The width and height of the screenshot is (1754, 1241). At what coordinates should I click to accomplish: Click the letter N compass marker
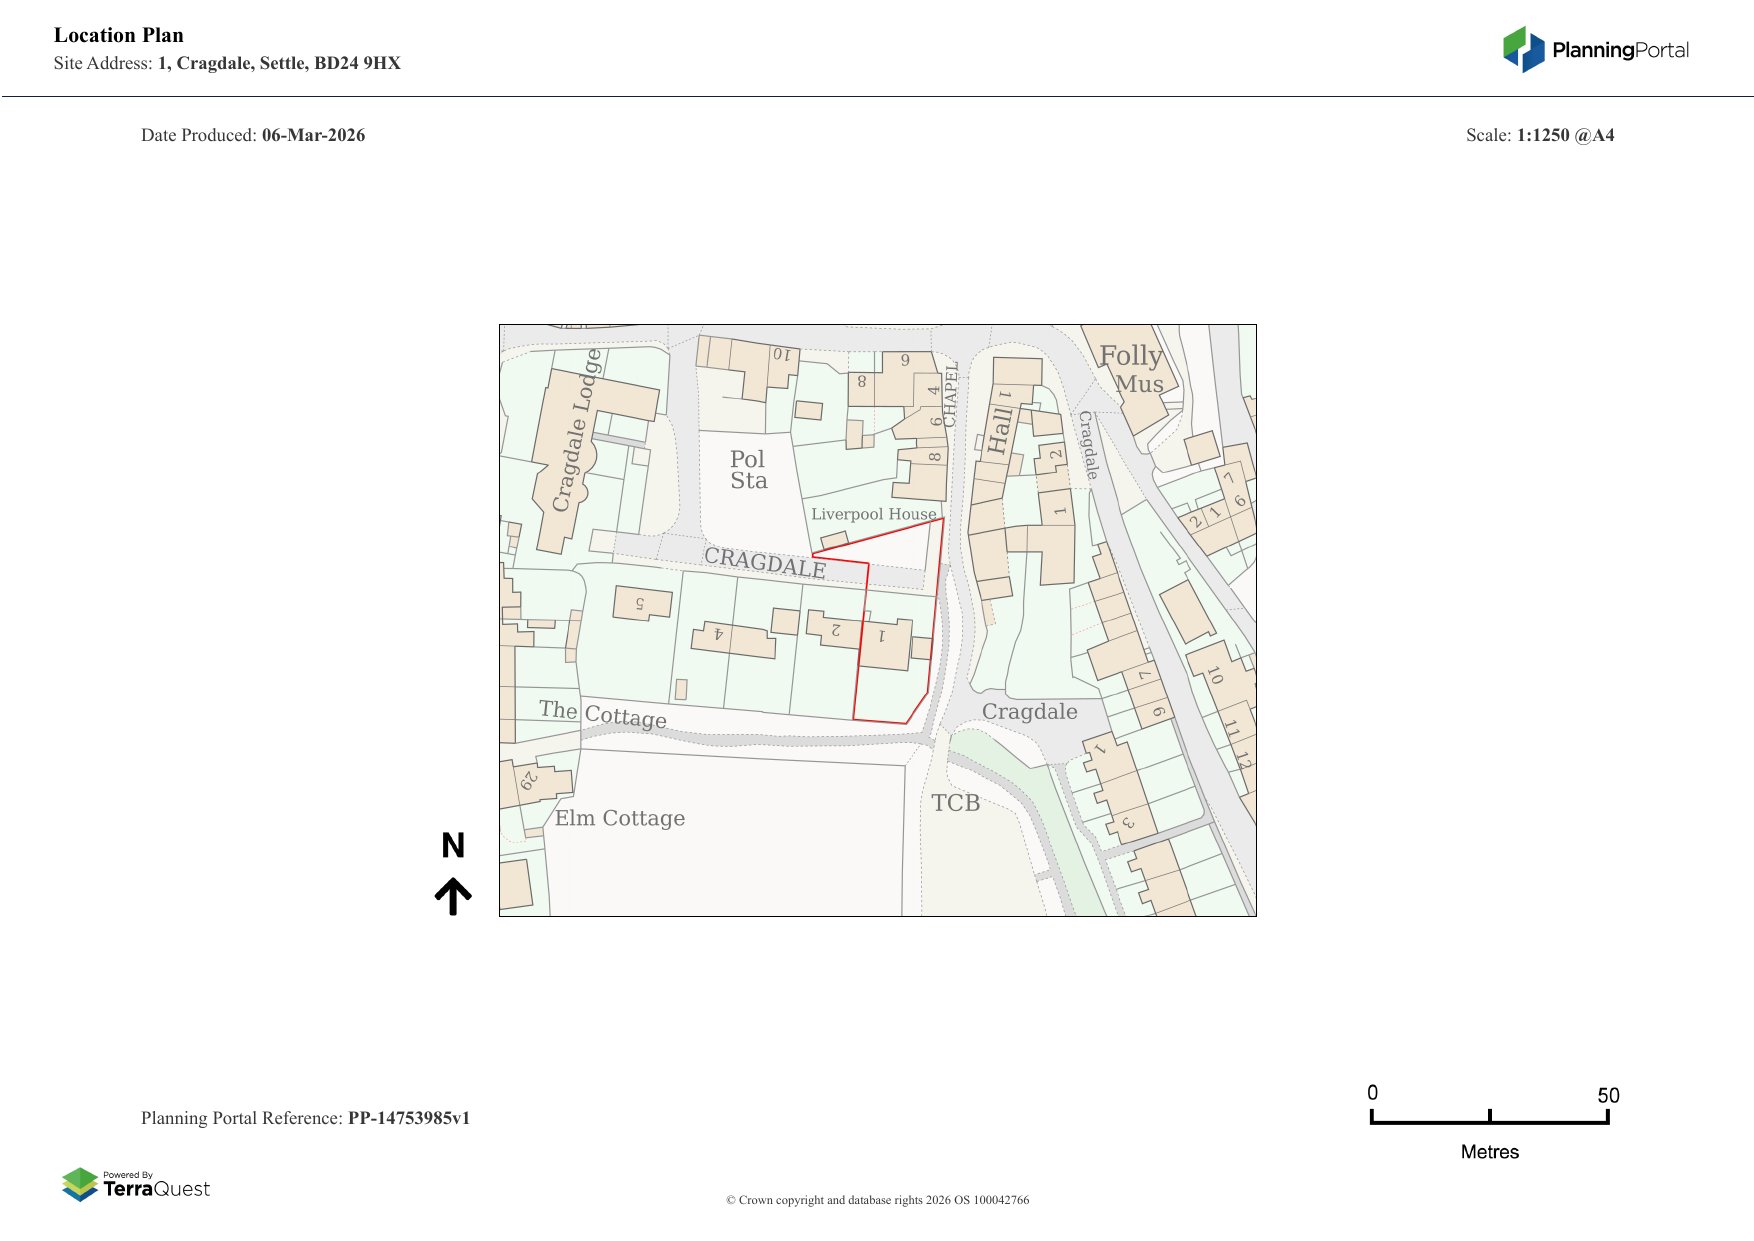click(x=453, y=846)
